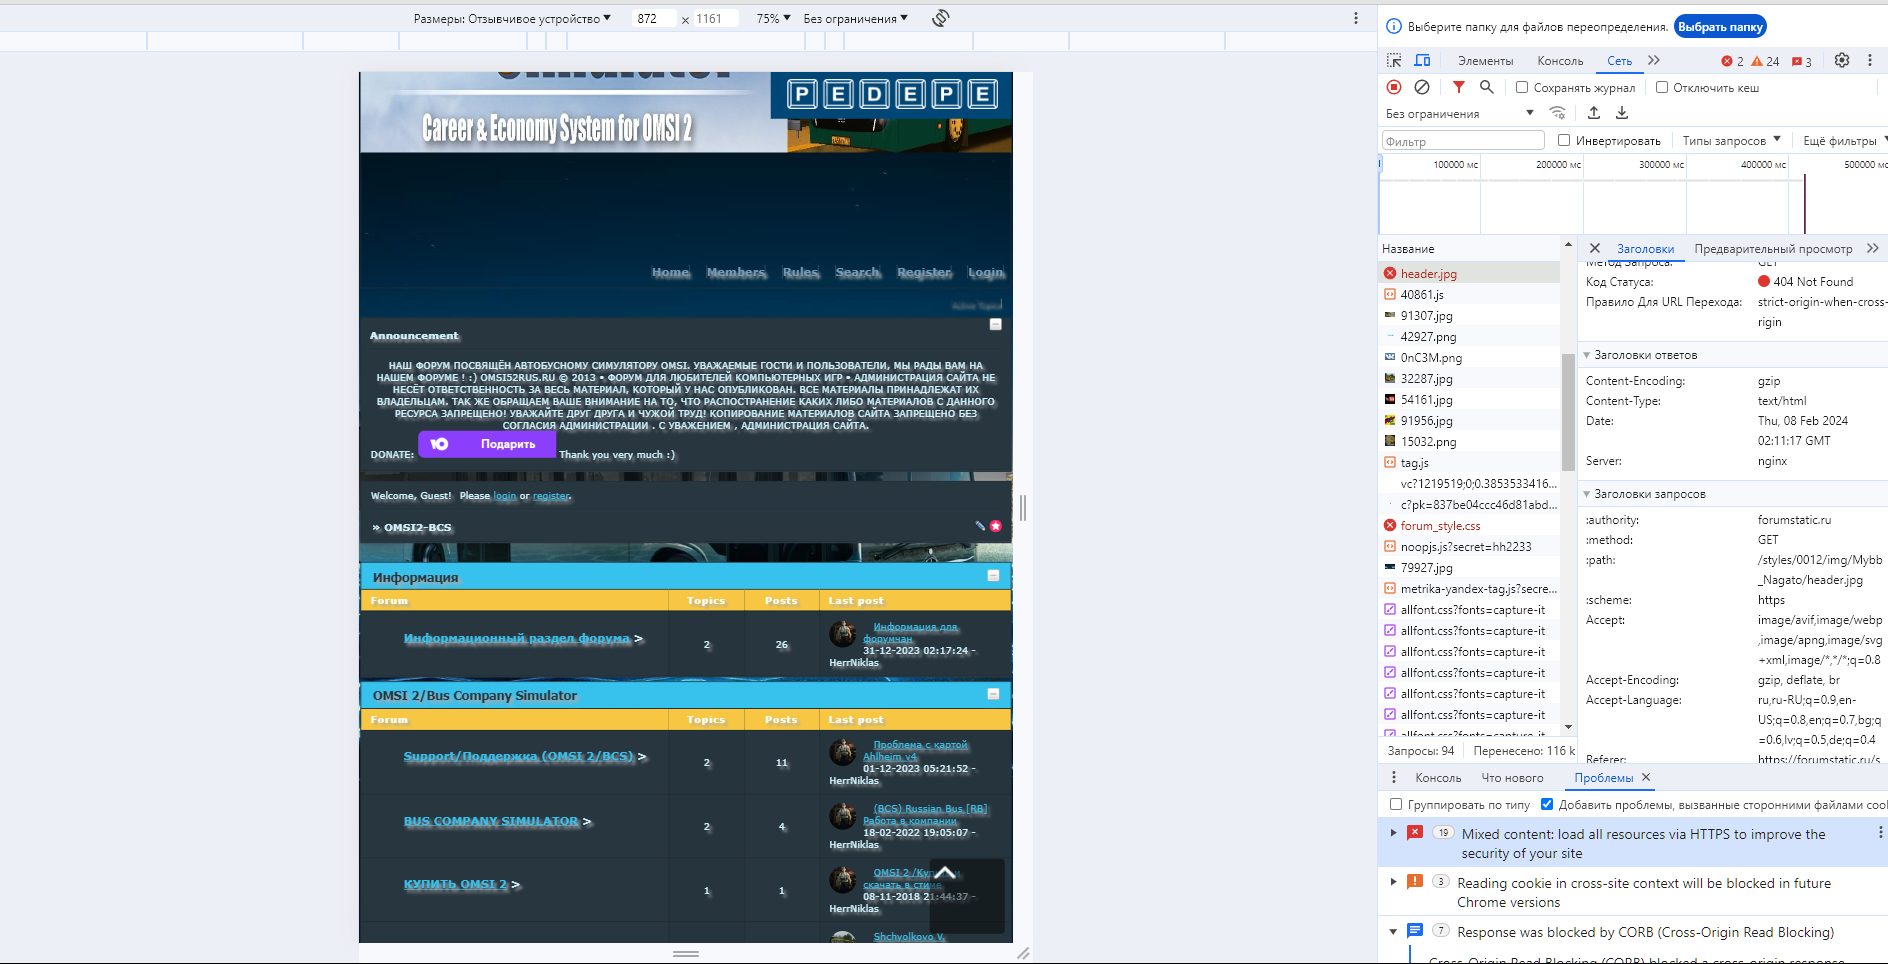Image resolution: width=1888 pixels, height=964 pixels.
Task: Click the info icon in override banner
Action: (x=1394, y=26)
